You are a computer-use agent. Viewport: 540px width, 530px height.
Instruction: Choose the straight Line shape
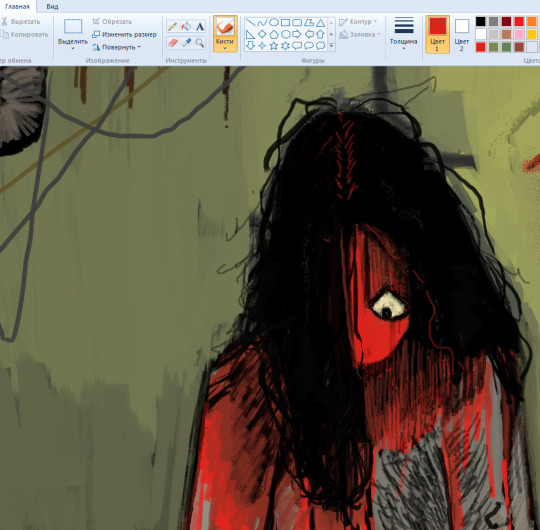click(x=251, y=23)
